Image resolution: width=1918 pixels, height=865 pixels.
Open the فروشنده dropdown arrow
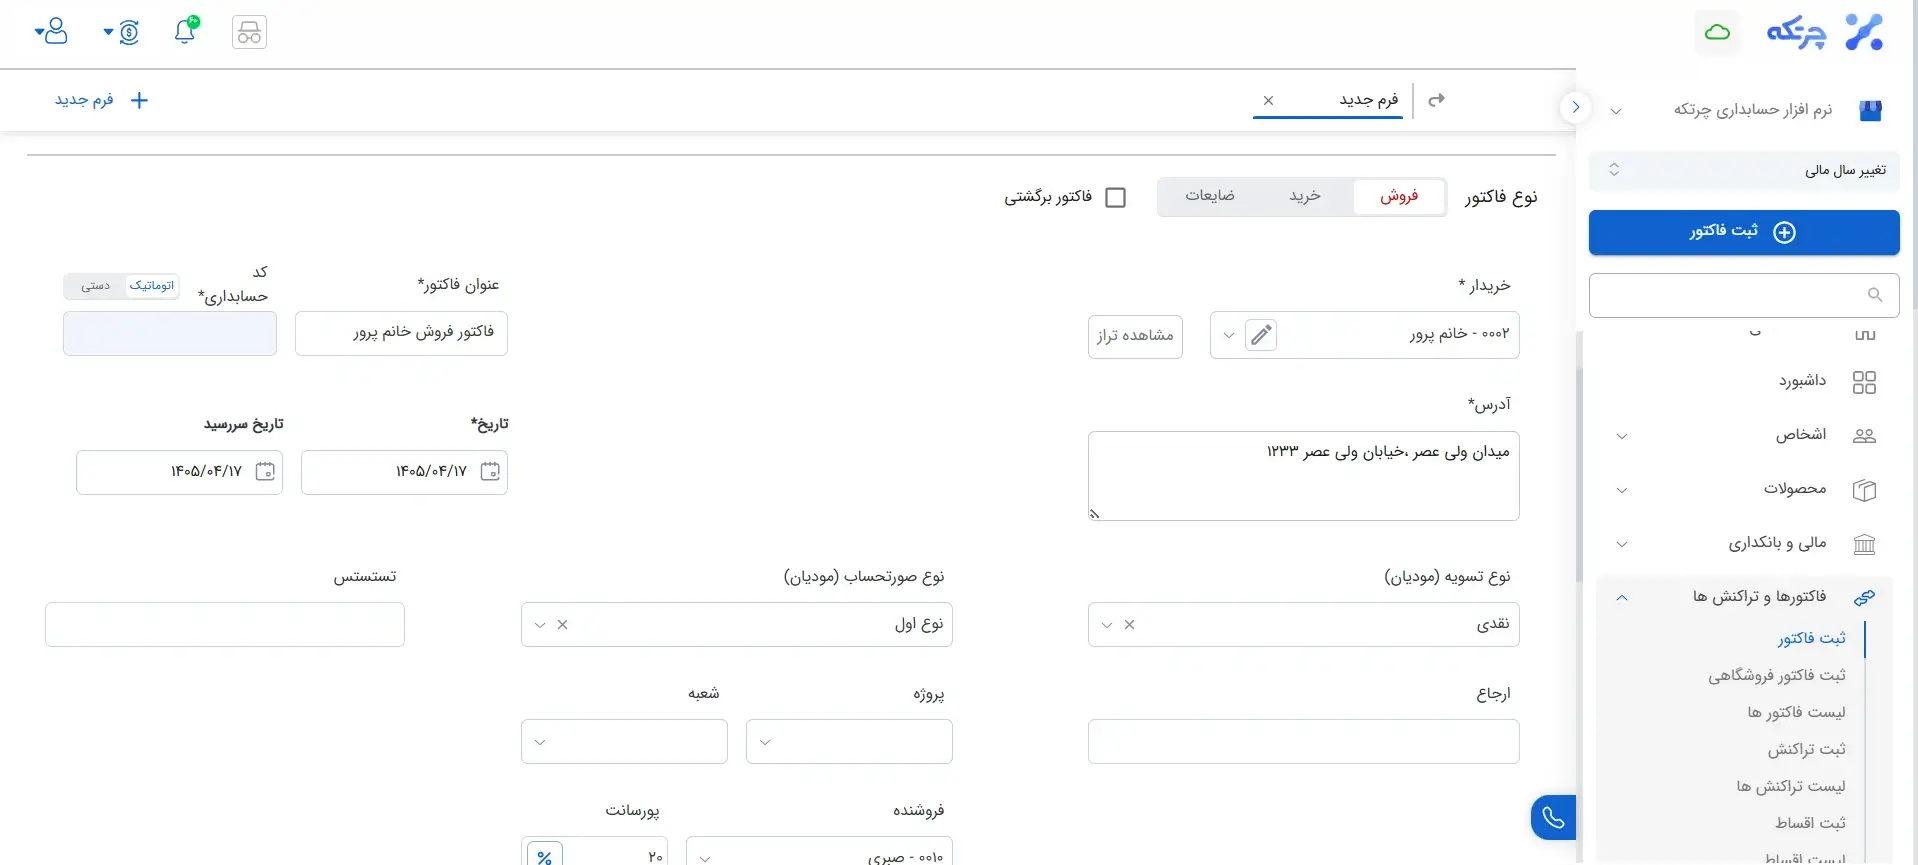tap(705, 858)
